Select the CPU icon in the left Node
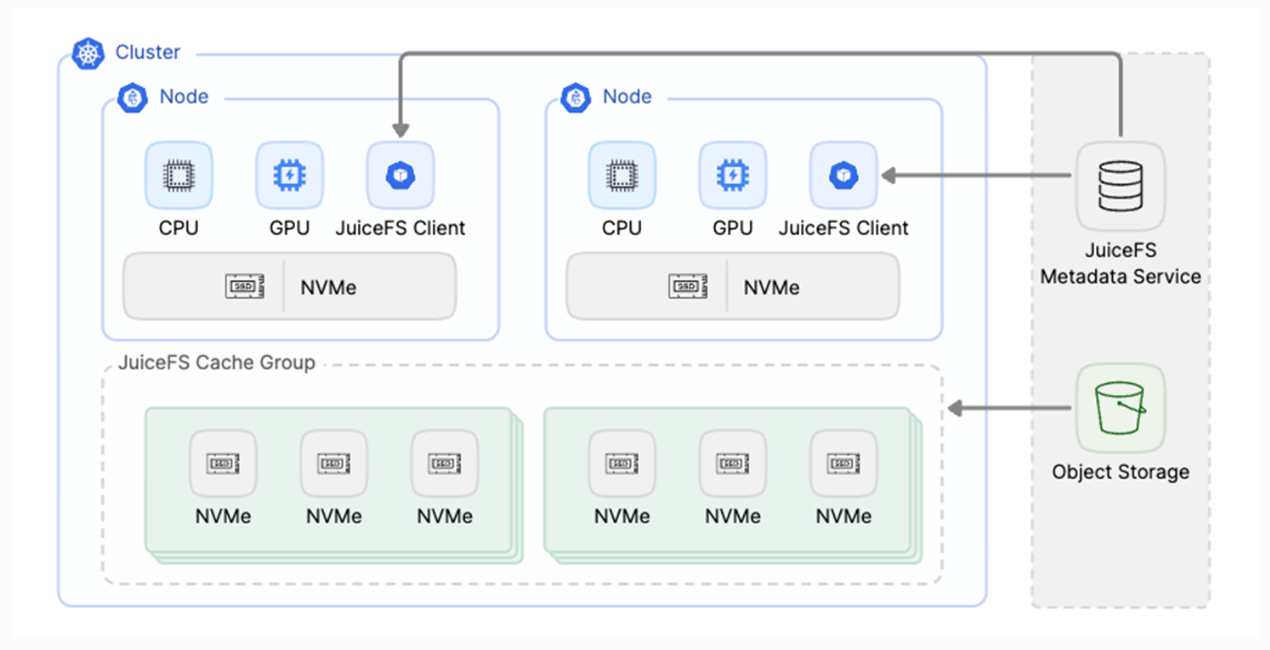 point(179,175)
